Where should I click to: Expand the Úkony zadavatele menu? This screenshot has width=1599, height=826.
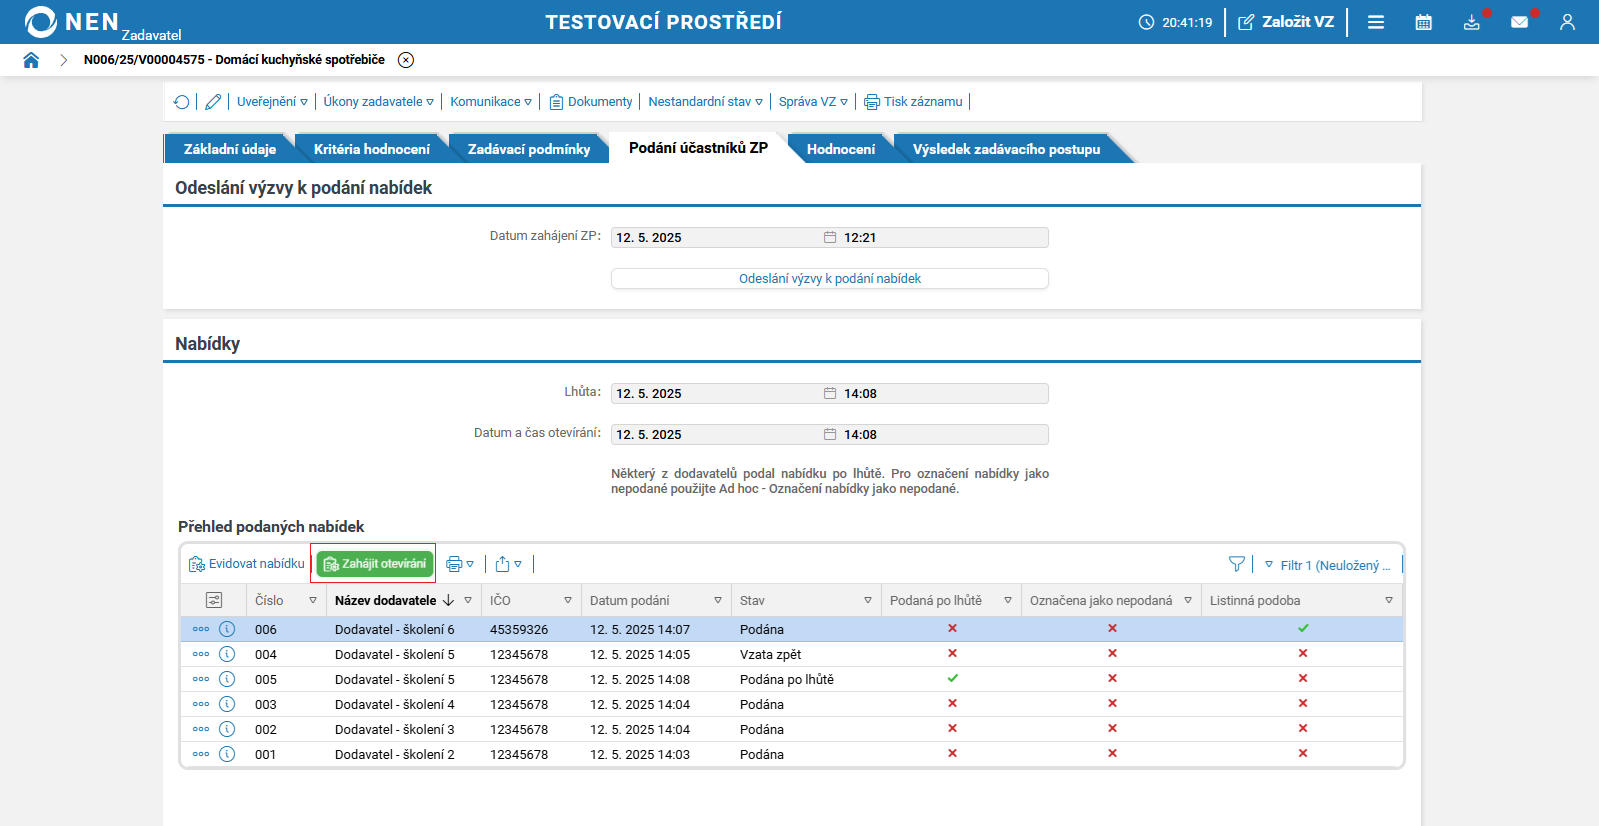click(x=378, y=102)
